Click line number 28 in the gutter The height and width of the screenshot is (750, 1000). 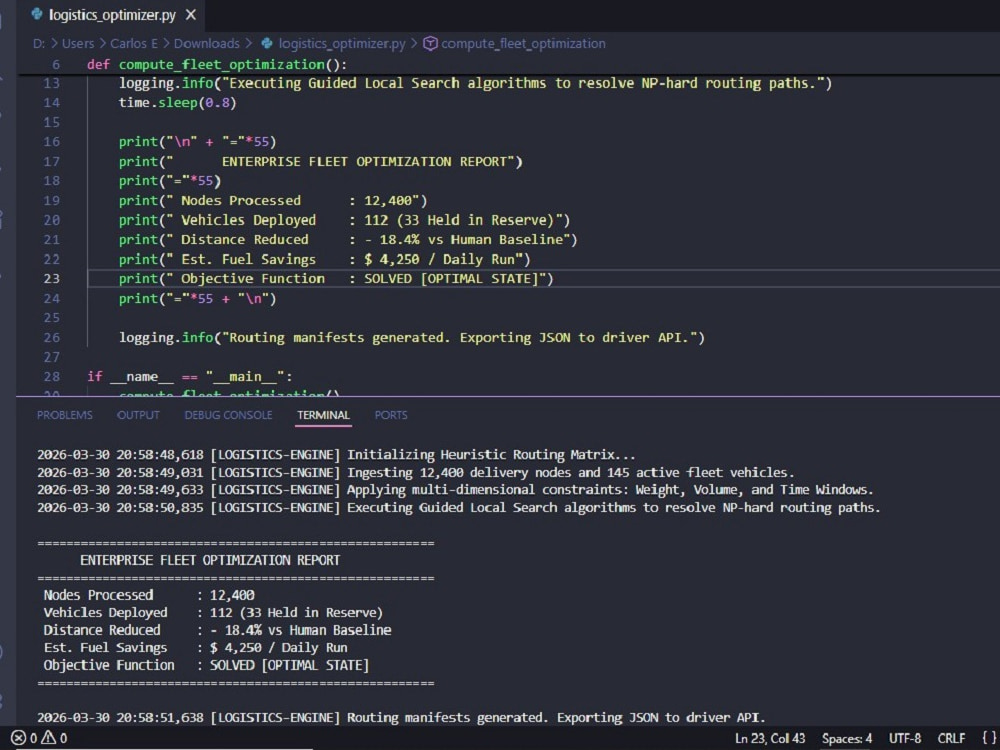pyautogui.click(x=52, y=376)
